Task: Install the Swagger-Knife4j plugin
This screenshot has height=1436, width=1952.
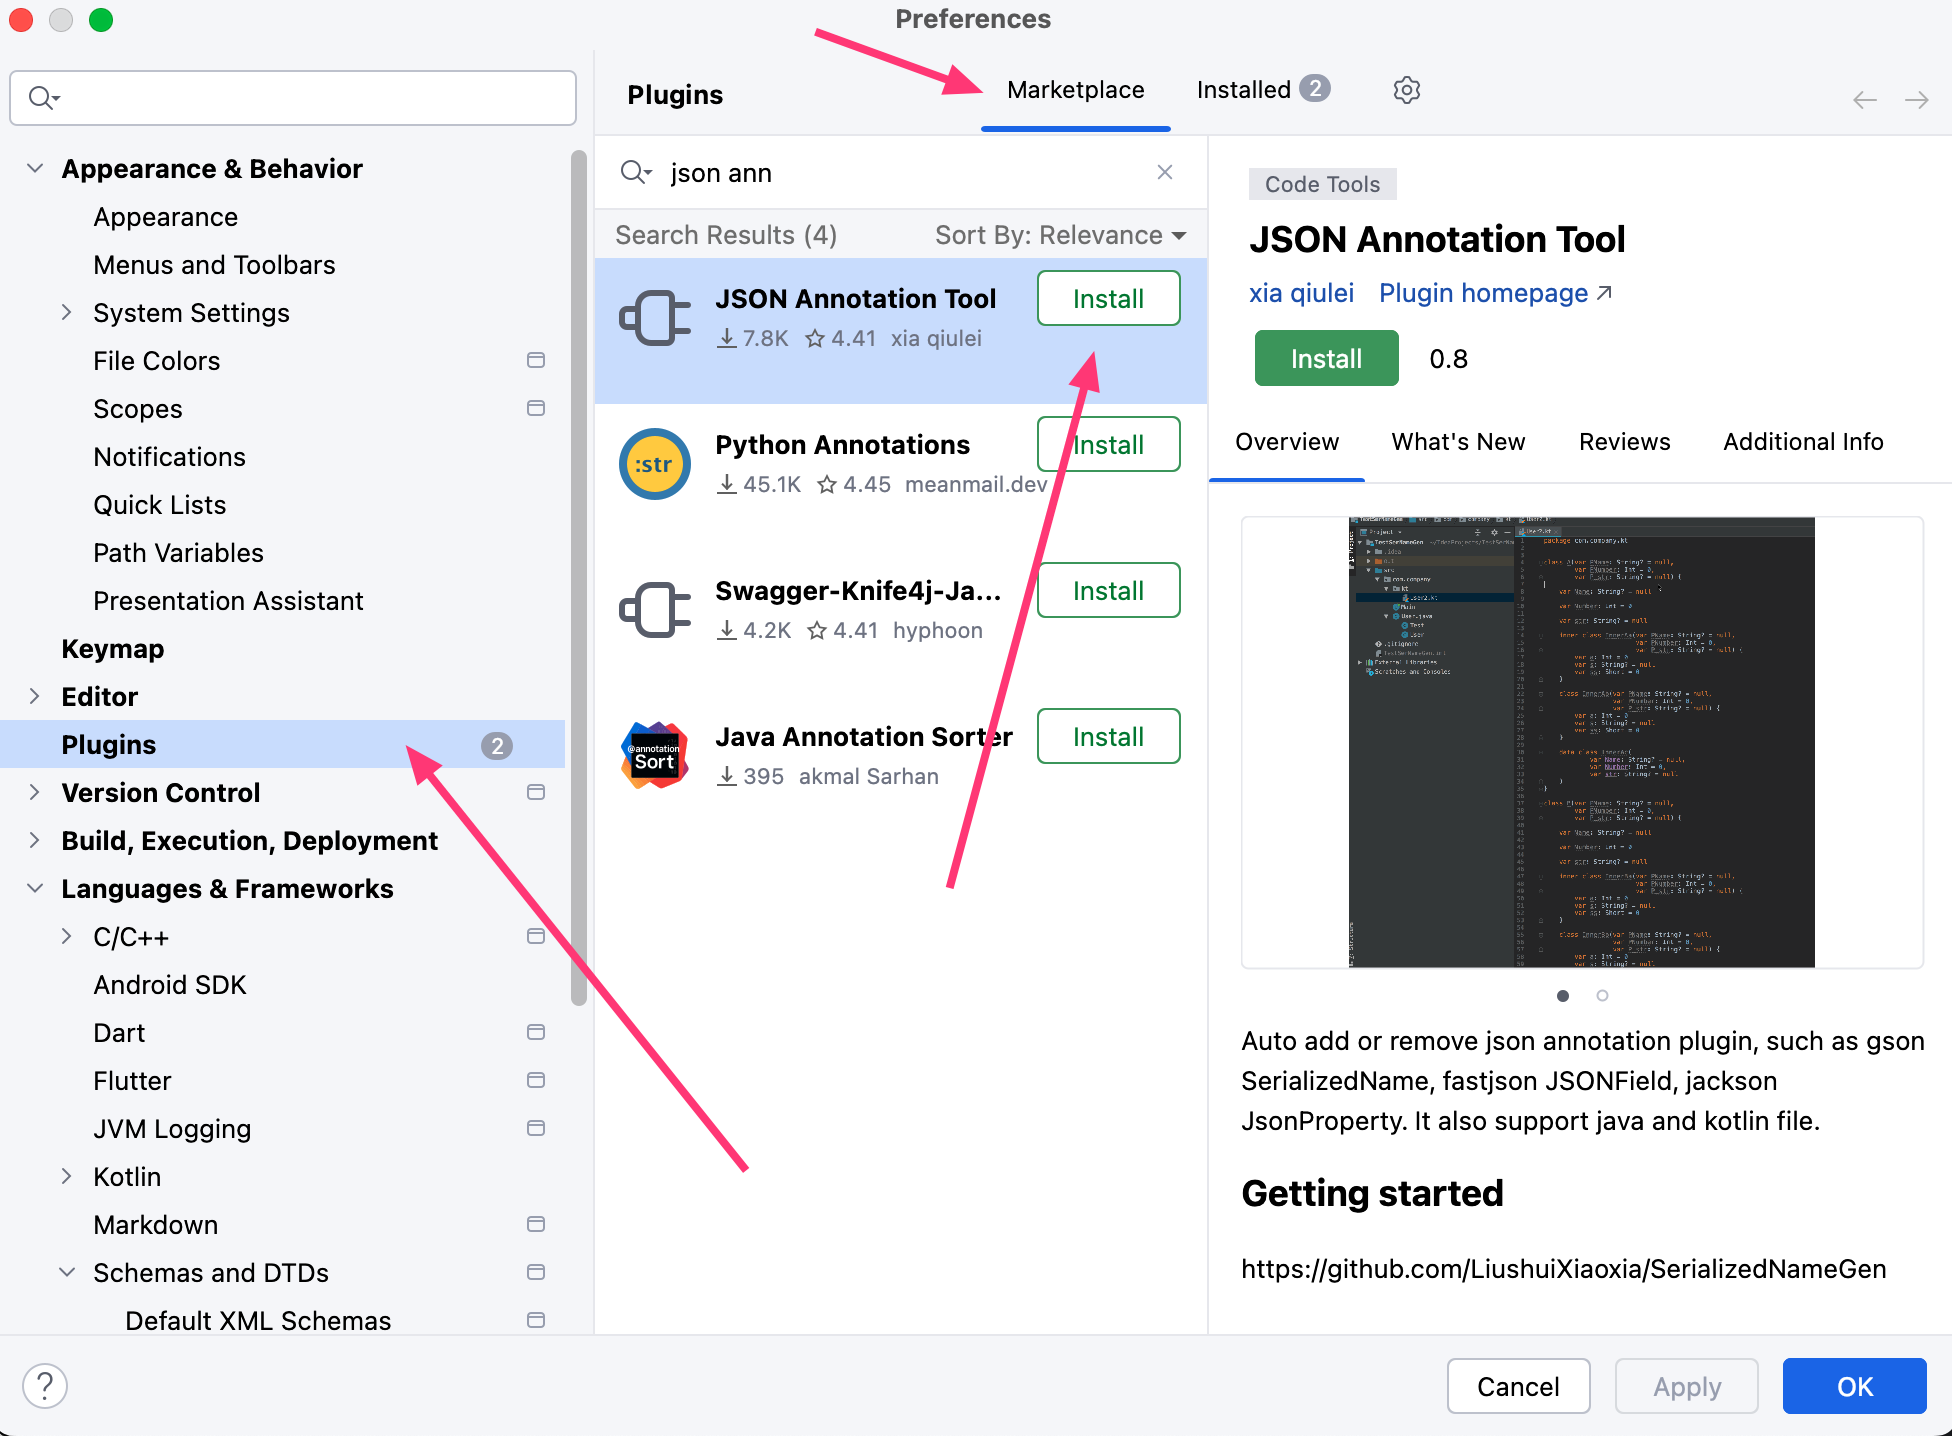Action: [1108, 590]
